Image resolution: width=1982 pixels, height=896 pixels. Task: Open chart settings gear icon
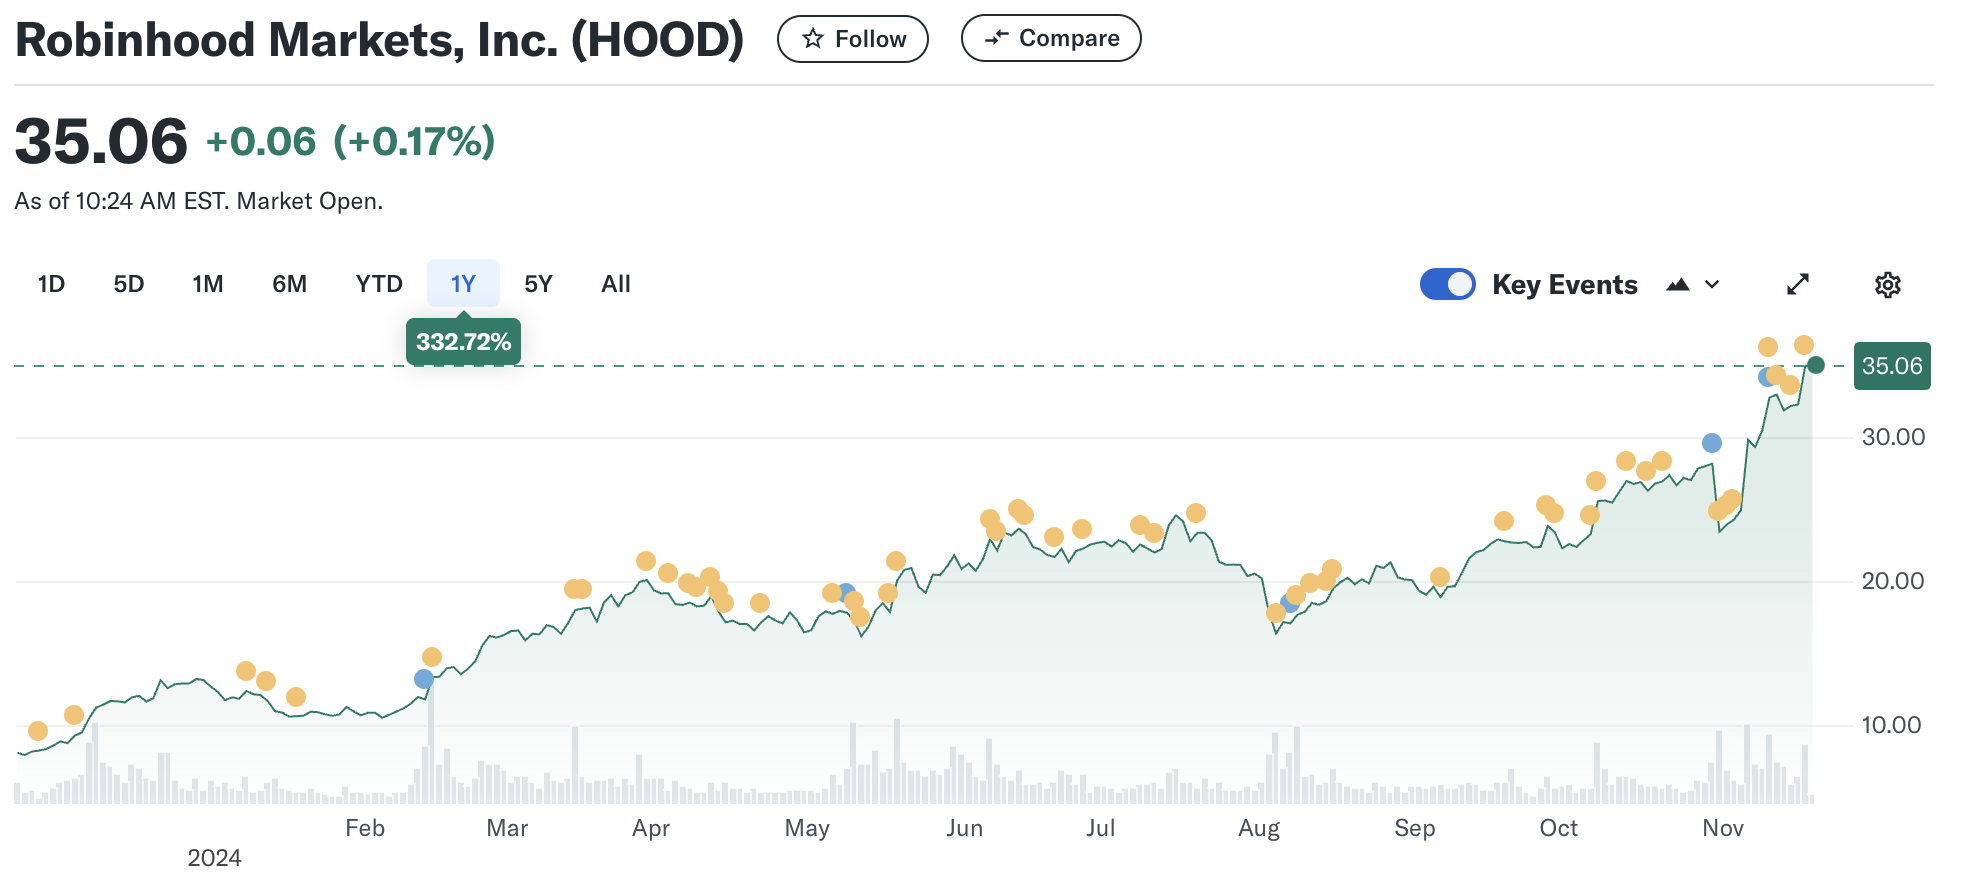coord(1887,285)
